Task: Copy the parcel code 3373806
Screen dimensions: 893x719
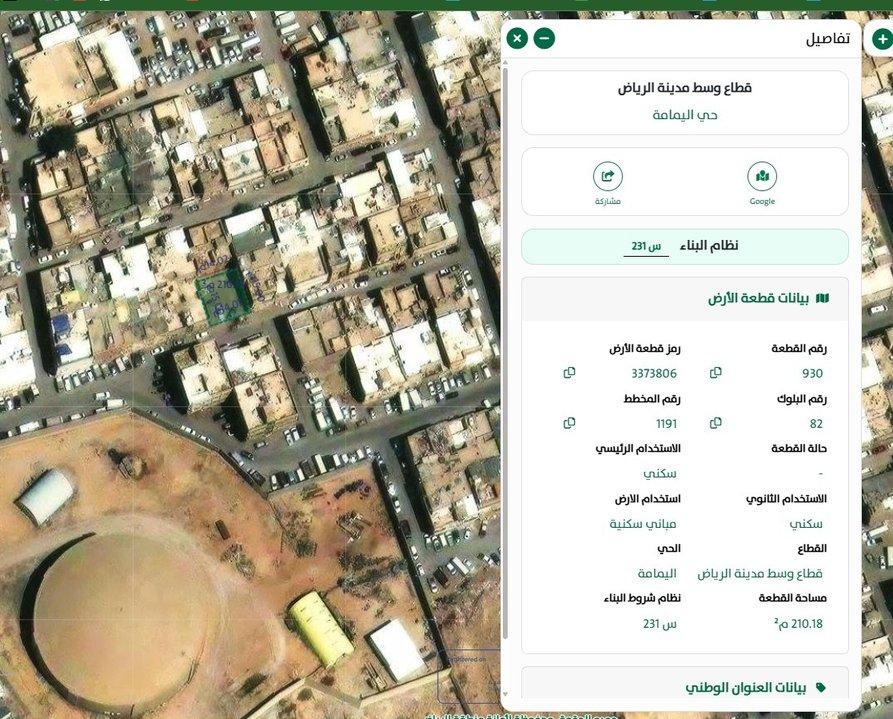Action: [569, 373]
